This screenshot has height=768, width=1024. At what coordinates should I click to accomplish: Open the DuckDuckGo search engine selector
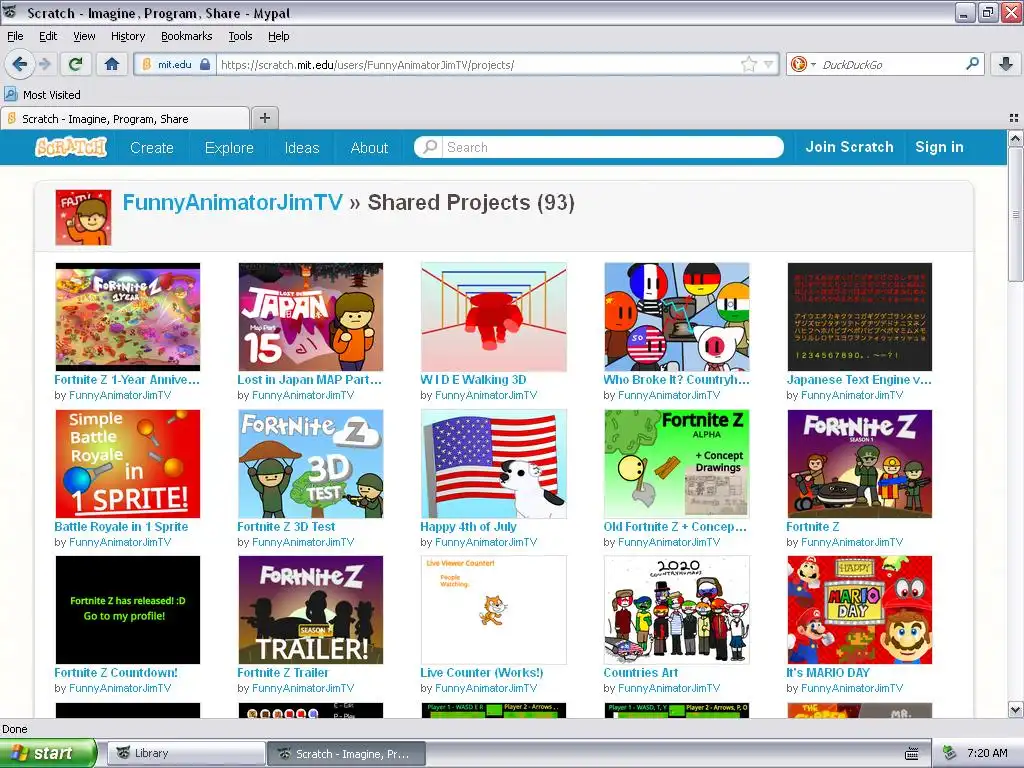[x=803, y=64]
